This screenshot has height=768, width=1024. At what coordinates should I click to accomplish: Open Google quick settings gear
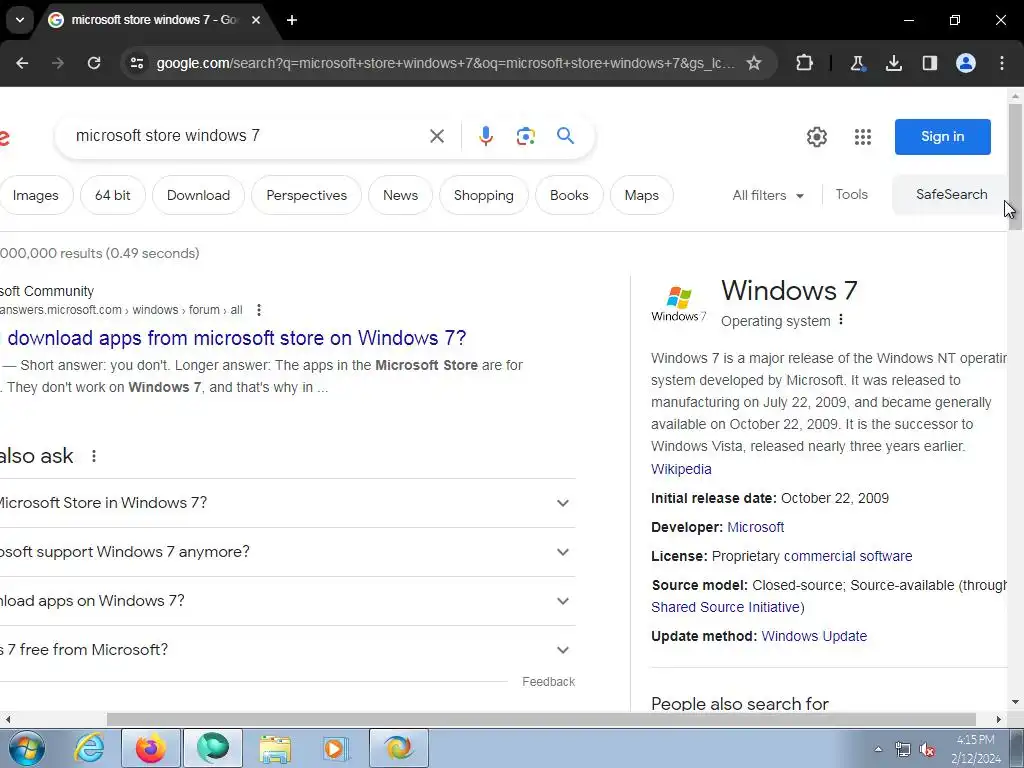pyautogui.click(x=816, y=136)
